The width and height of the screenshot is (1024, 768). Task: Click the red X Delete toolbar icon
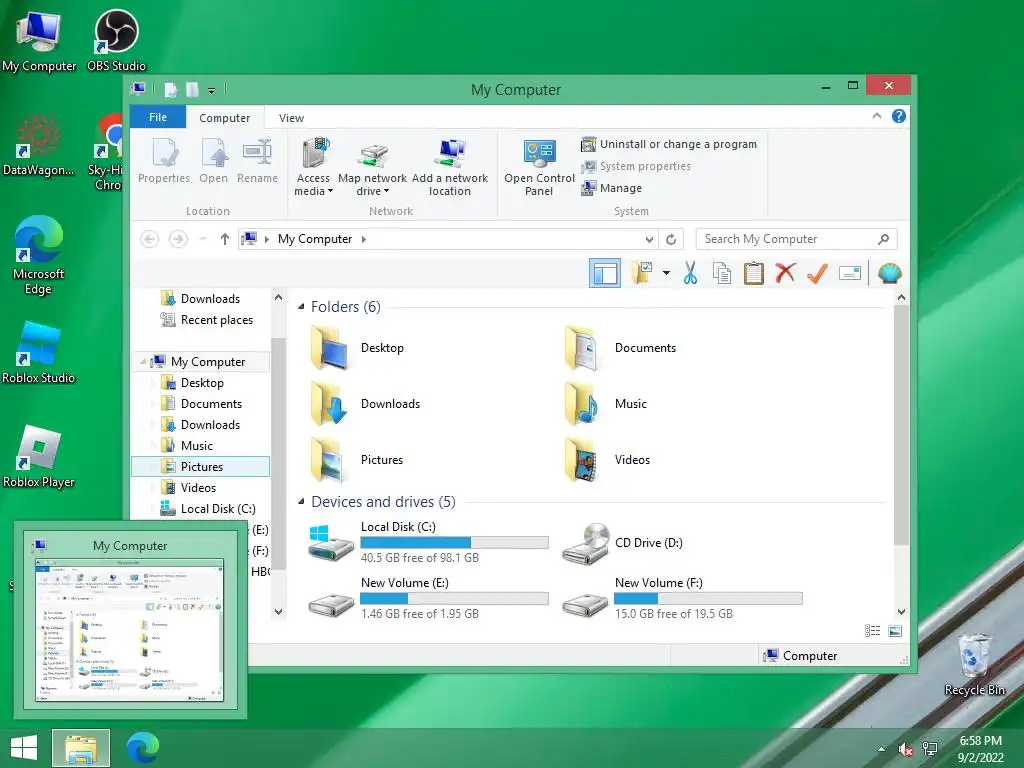786,273
